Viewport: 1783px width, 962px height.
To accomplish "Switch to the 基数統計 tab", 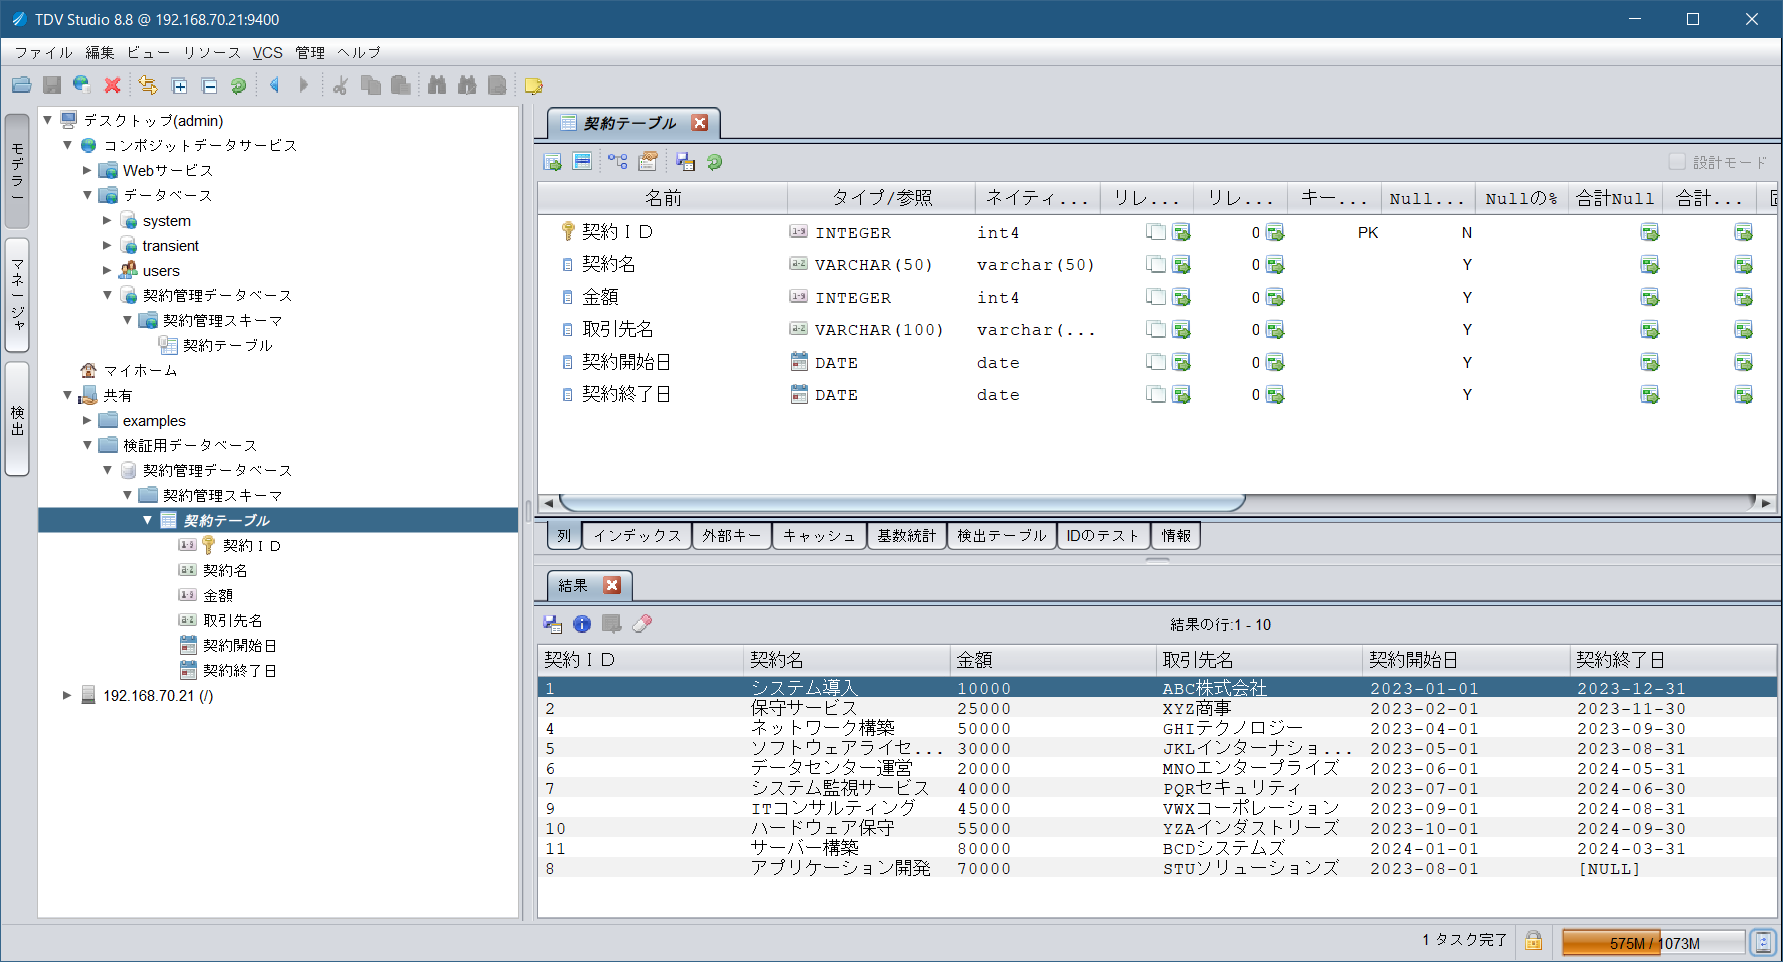I will pyautogui.click(x=906, y=536).
